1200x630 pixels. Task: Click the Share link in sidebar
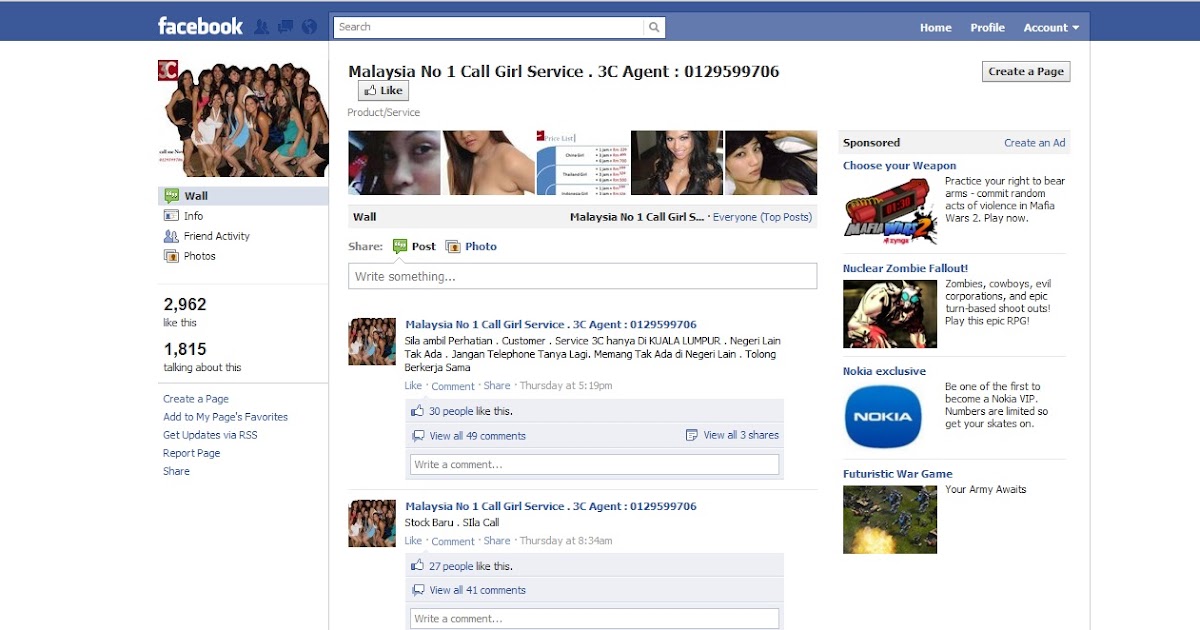(176, 471)
